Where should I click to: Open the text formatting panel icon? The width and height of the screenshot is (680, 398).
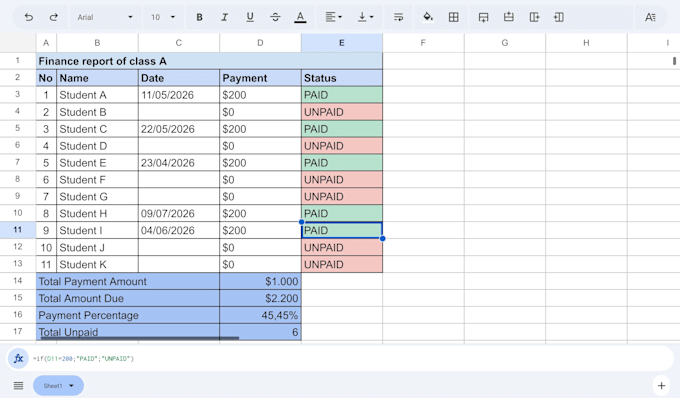(650, 17)
